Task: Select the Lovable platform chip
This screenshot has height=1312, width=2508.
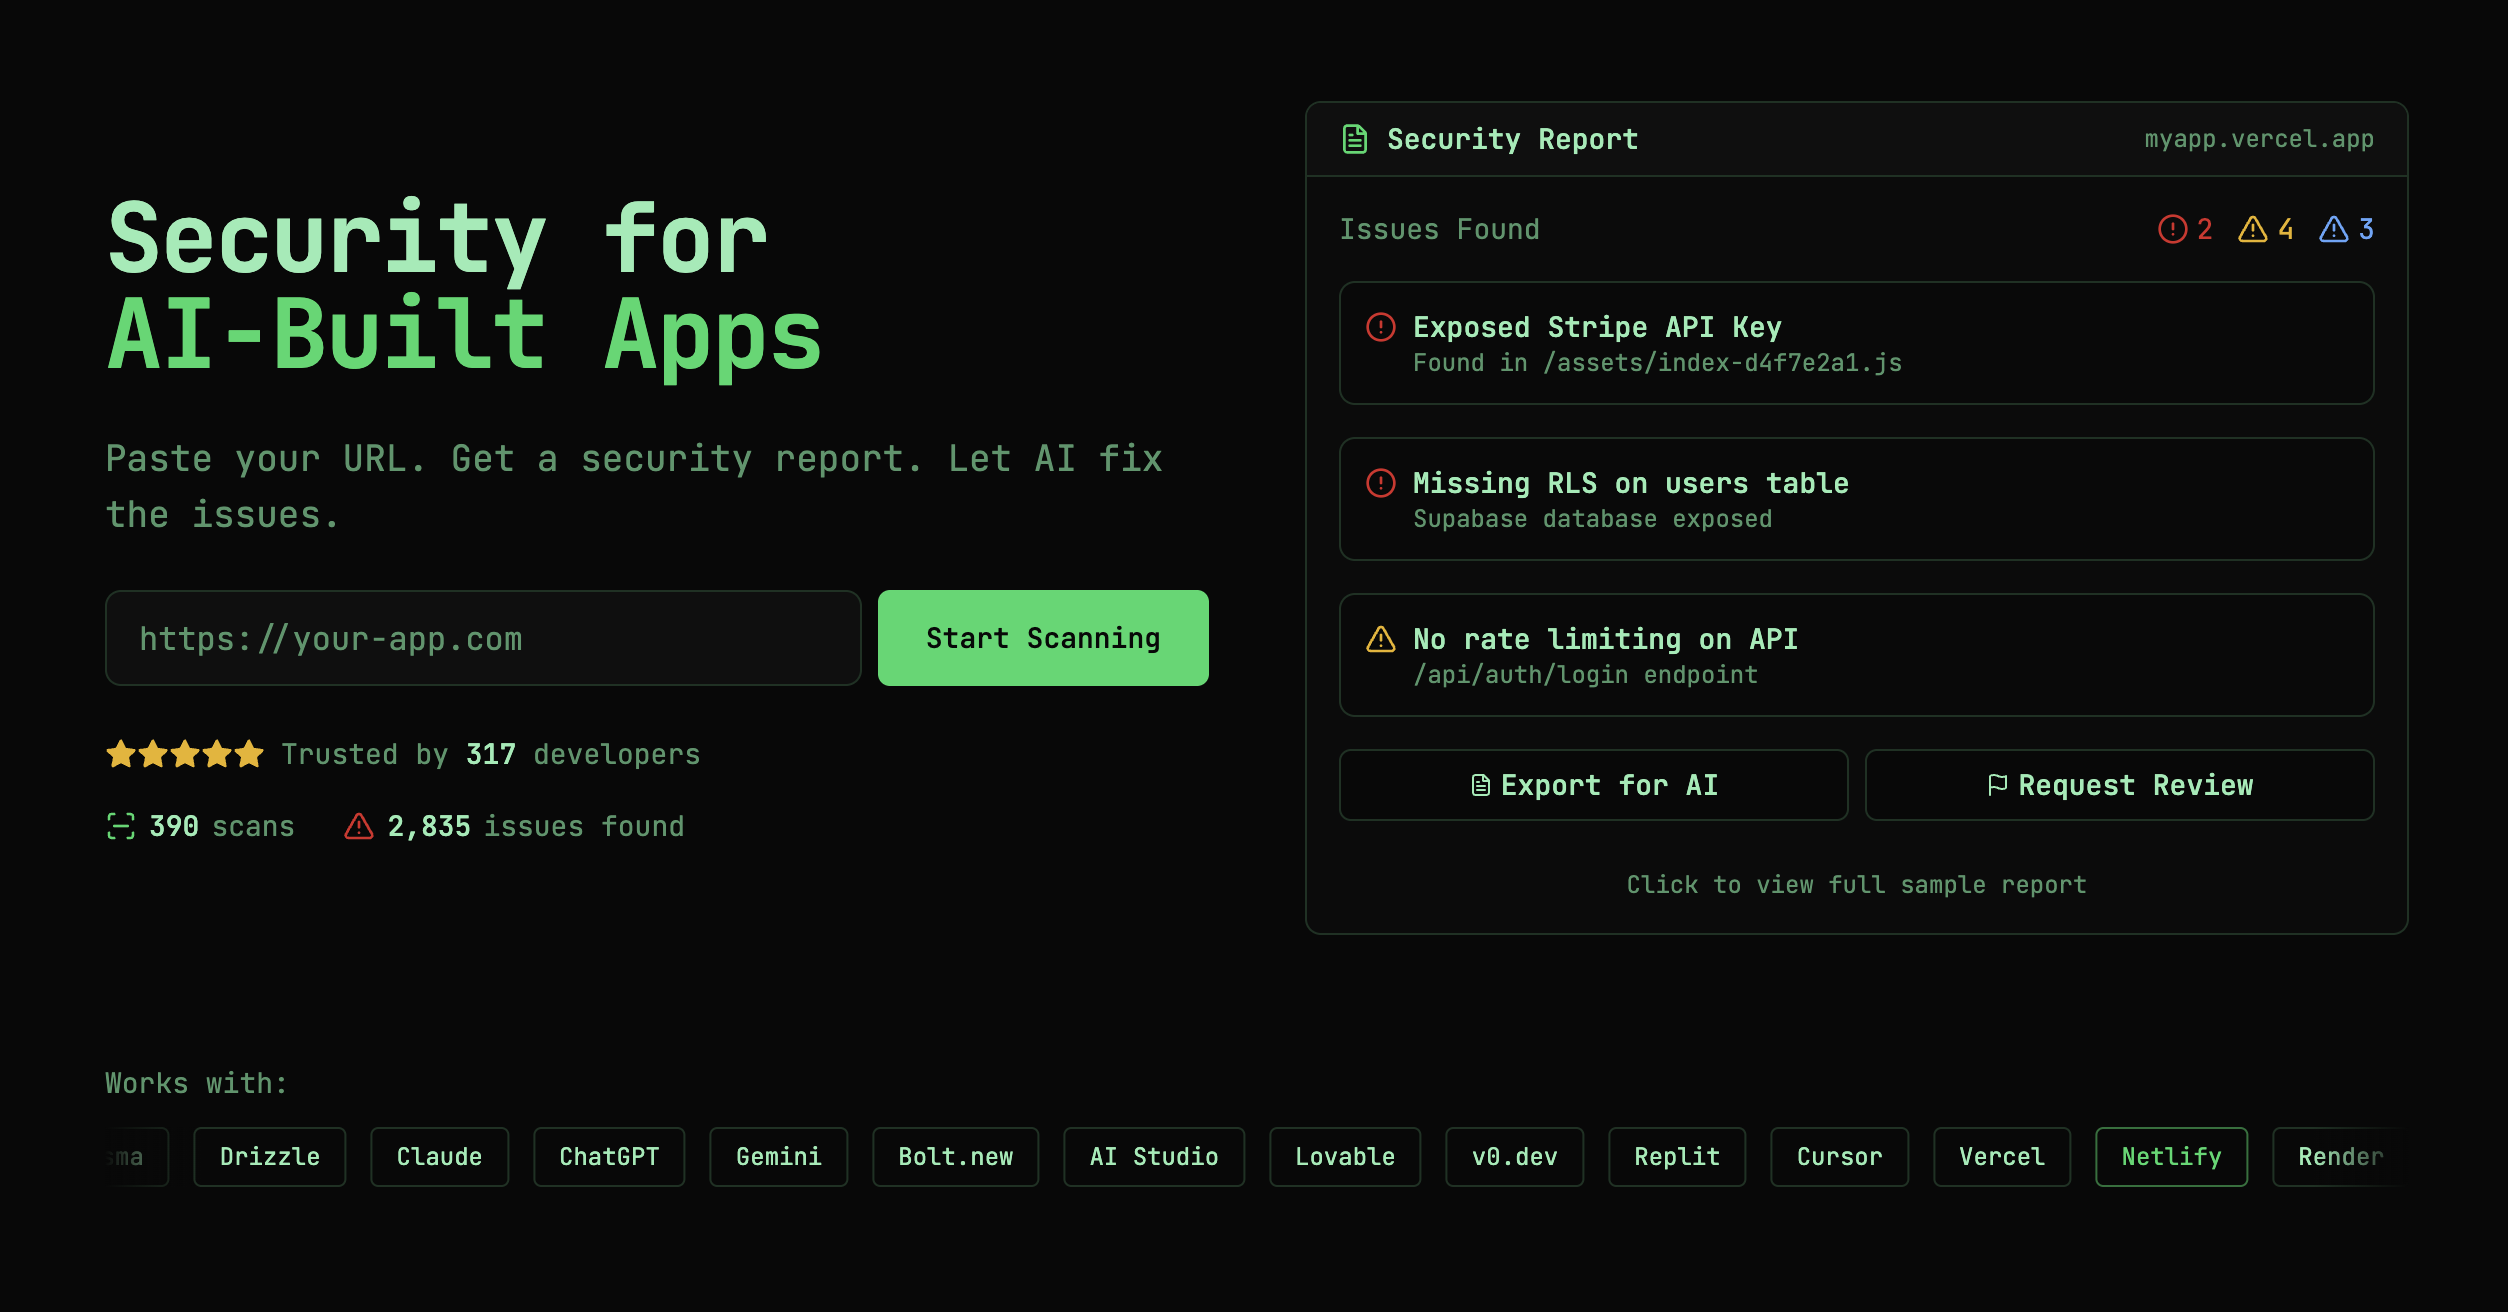Action: [1344, 1157]
